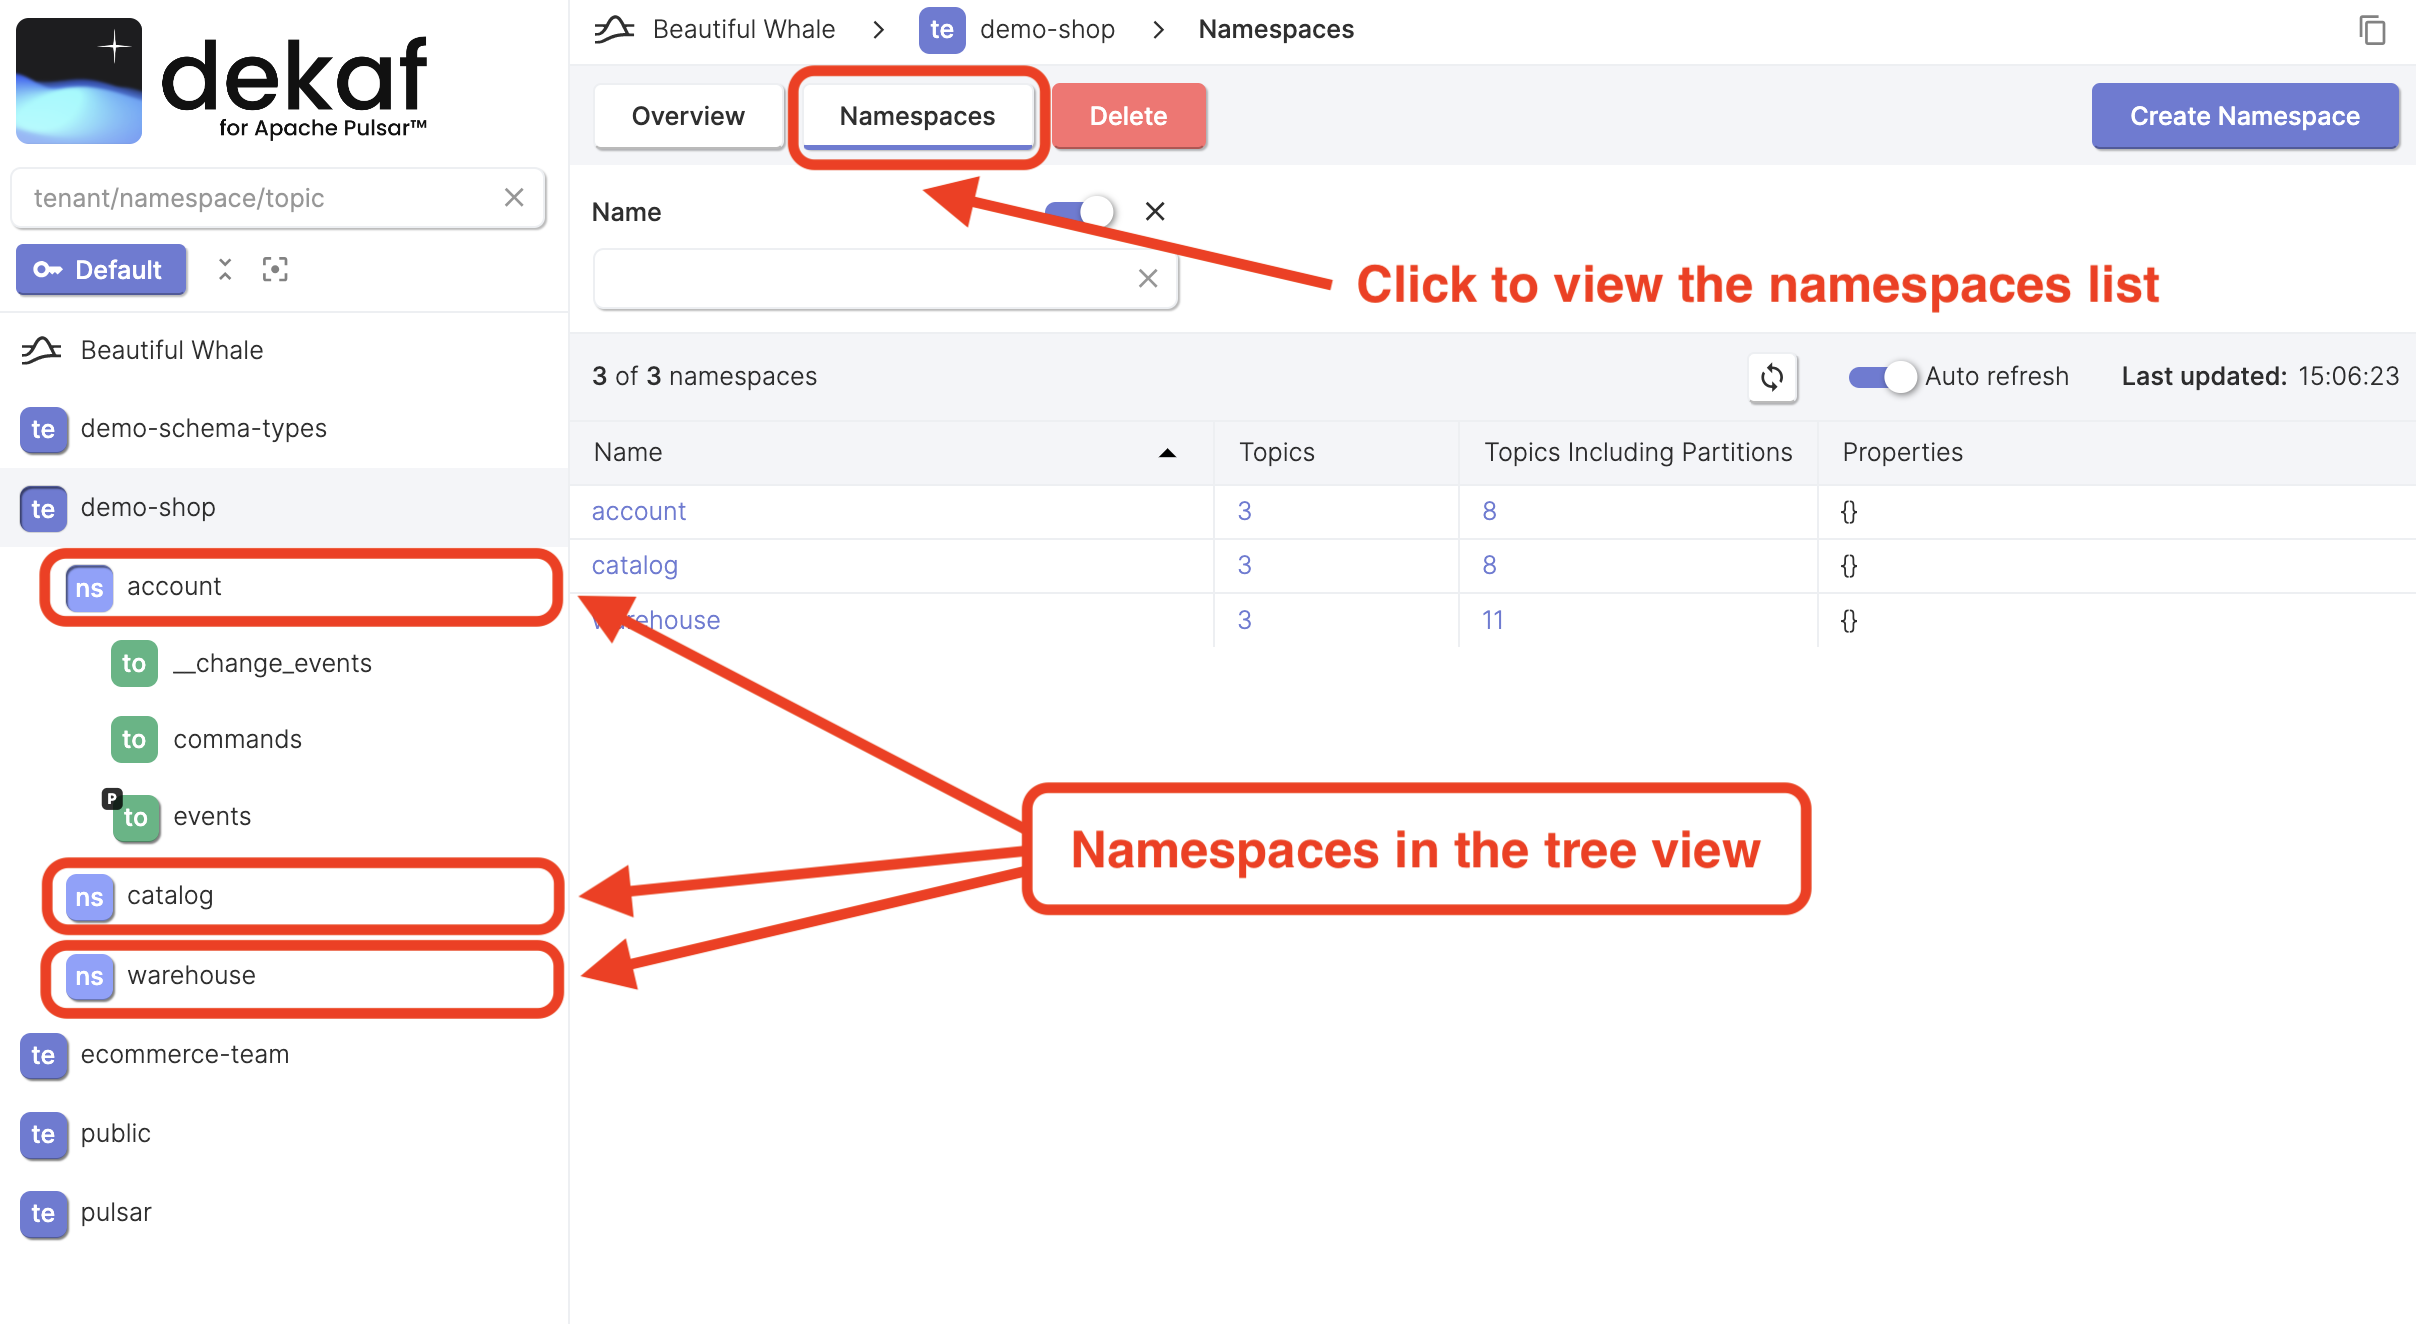The height and width of the screenshot is (1324, 2416).
Task: Remove the Name filter with X
Action: pos(1154,211)
